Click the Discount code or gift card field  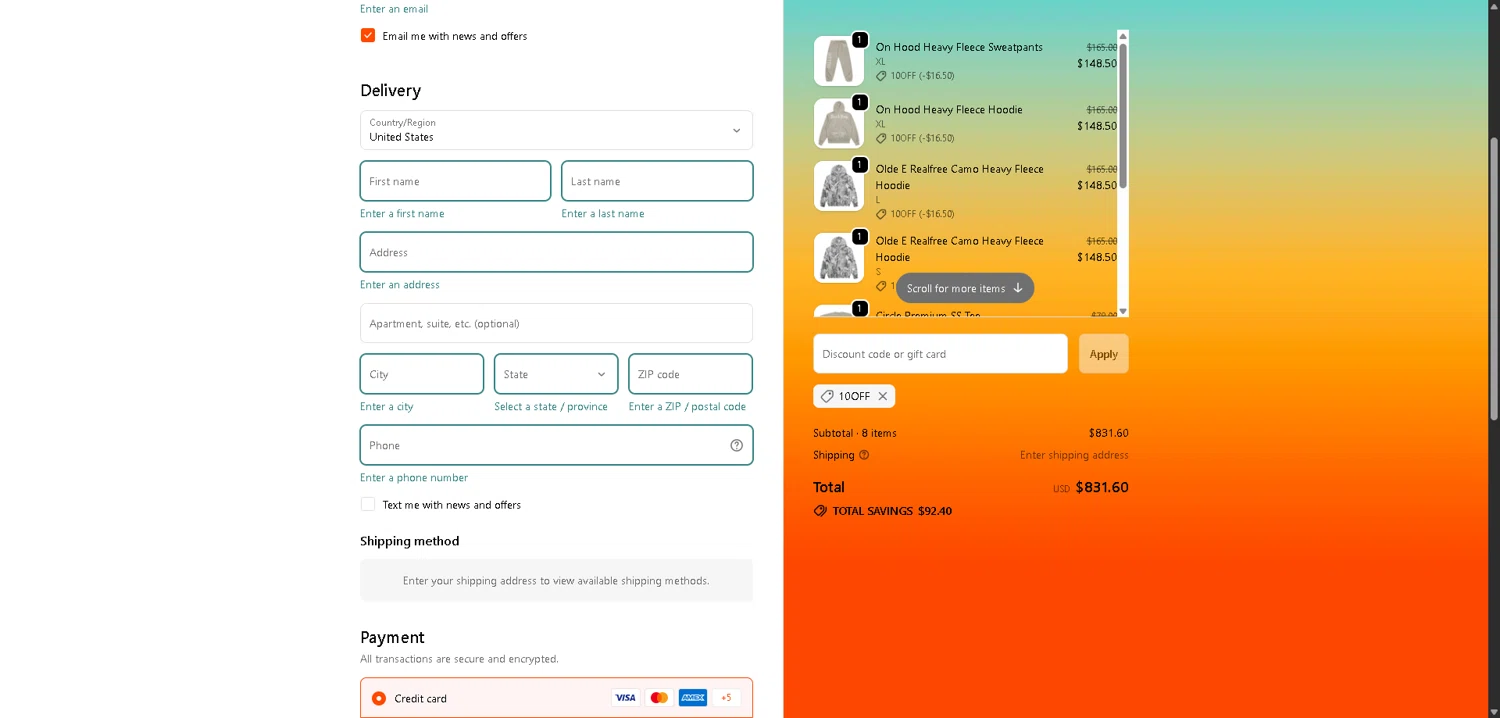[x=940, y=354]
